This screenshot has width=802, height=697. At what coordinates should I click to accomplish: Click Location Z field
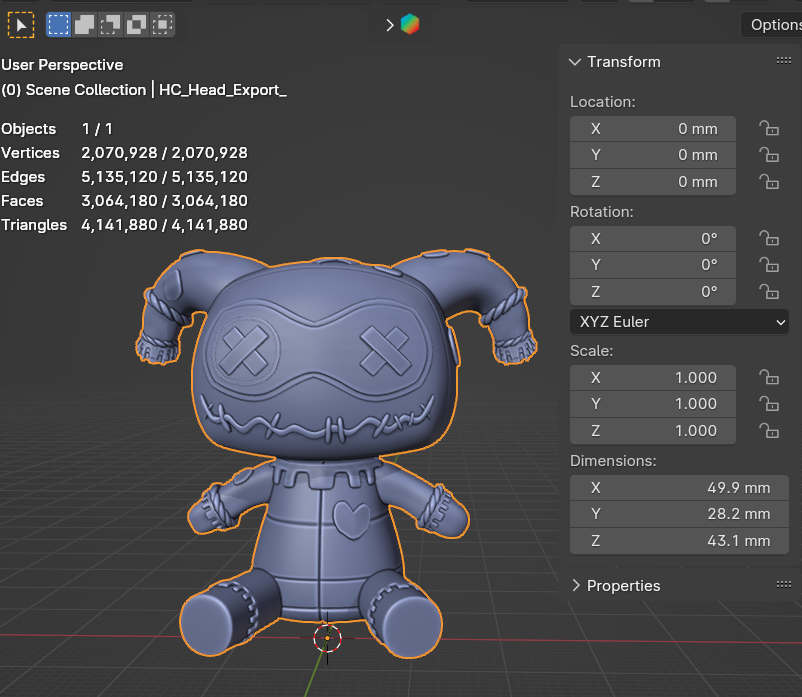pyautogui.click(x=653, y=182)
